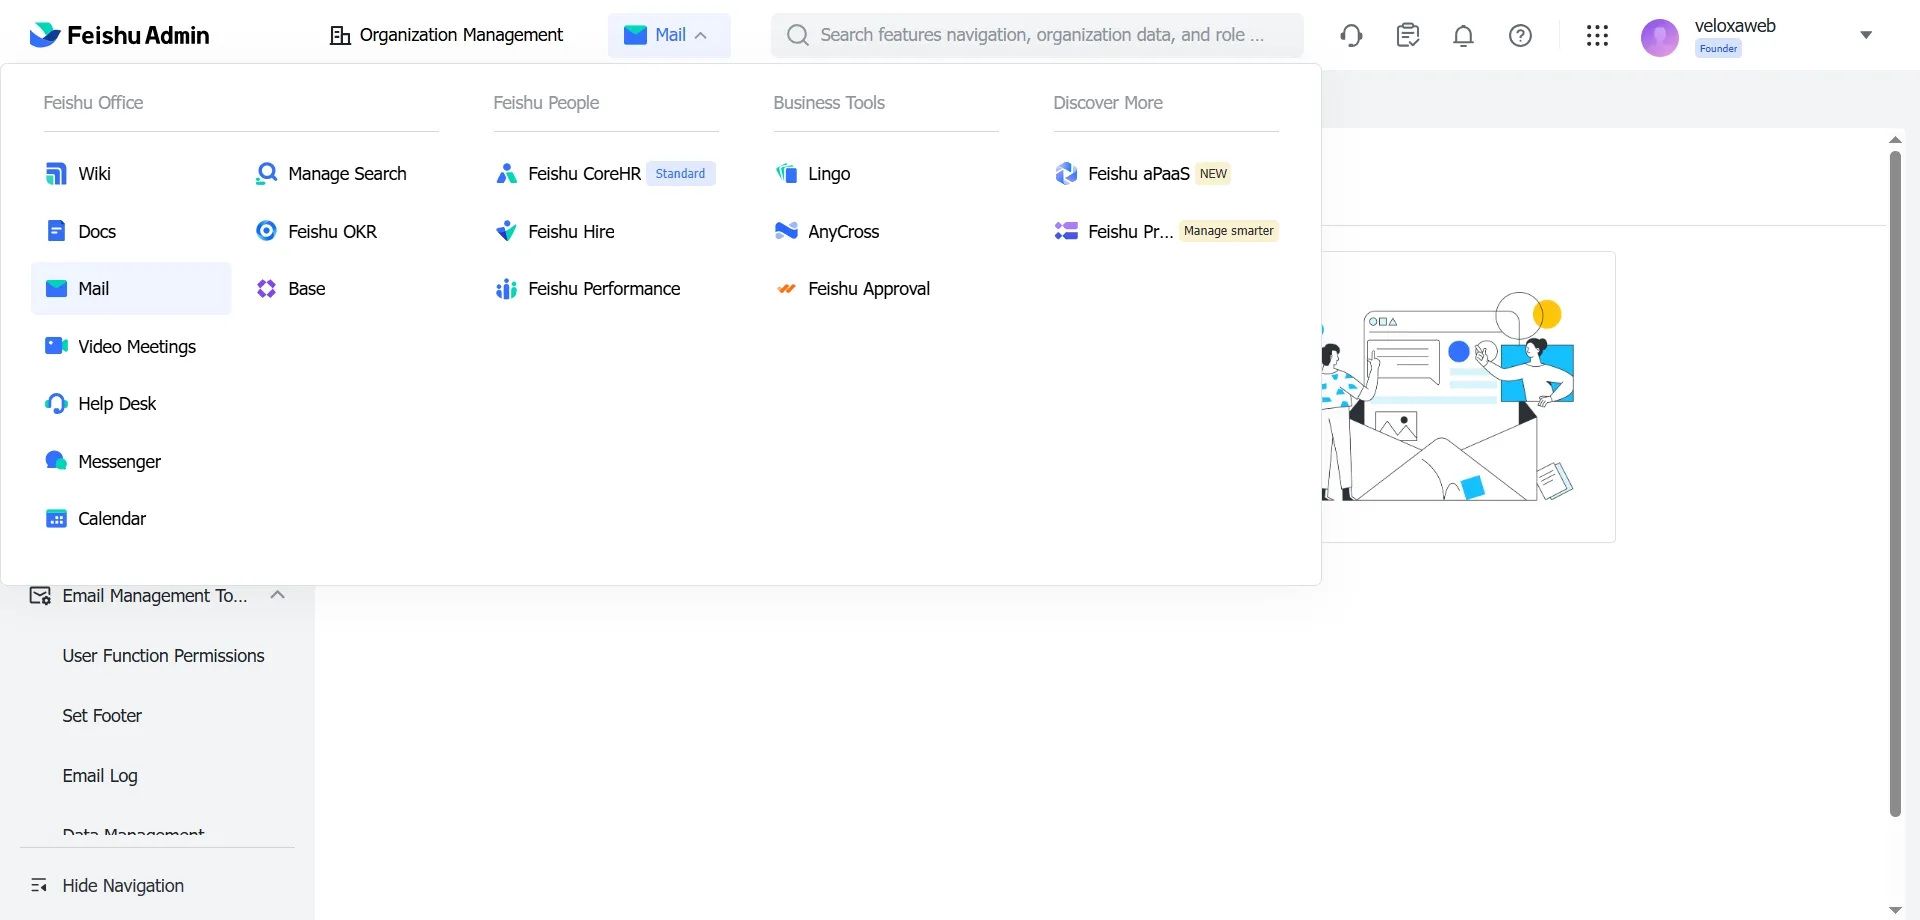Open the nine-dot app launcher grid
Screen dimensions: 1920x920
point(1597,36)
